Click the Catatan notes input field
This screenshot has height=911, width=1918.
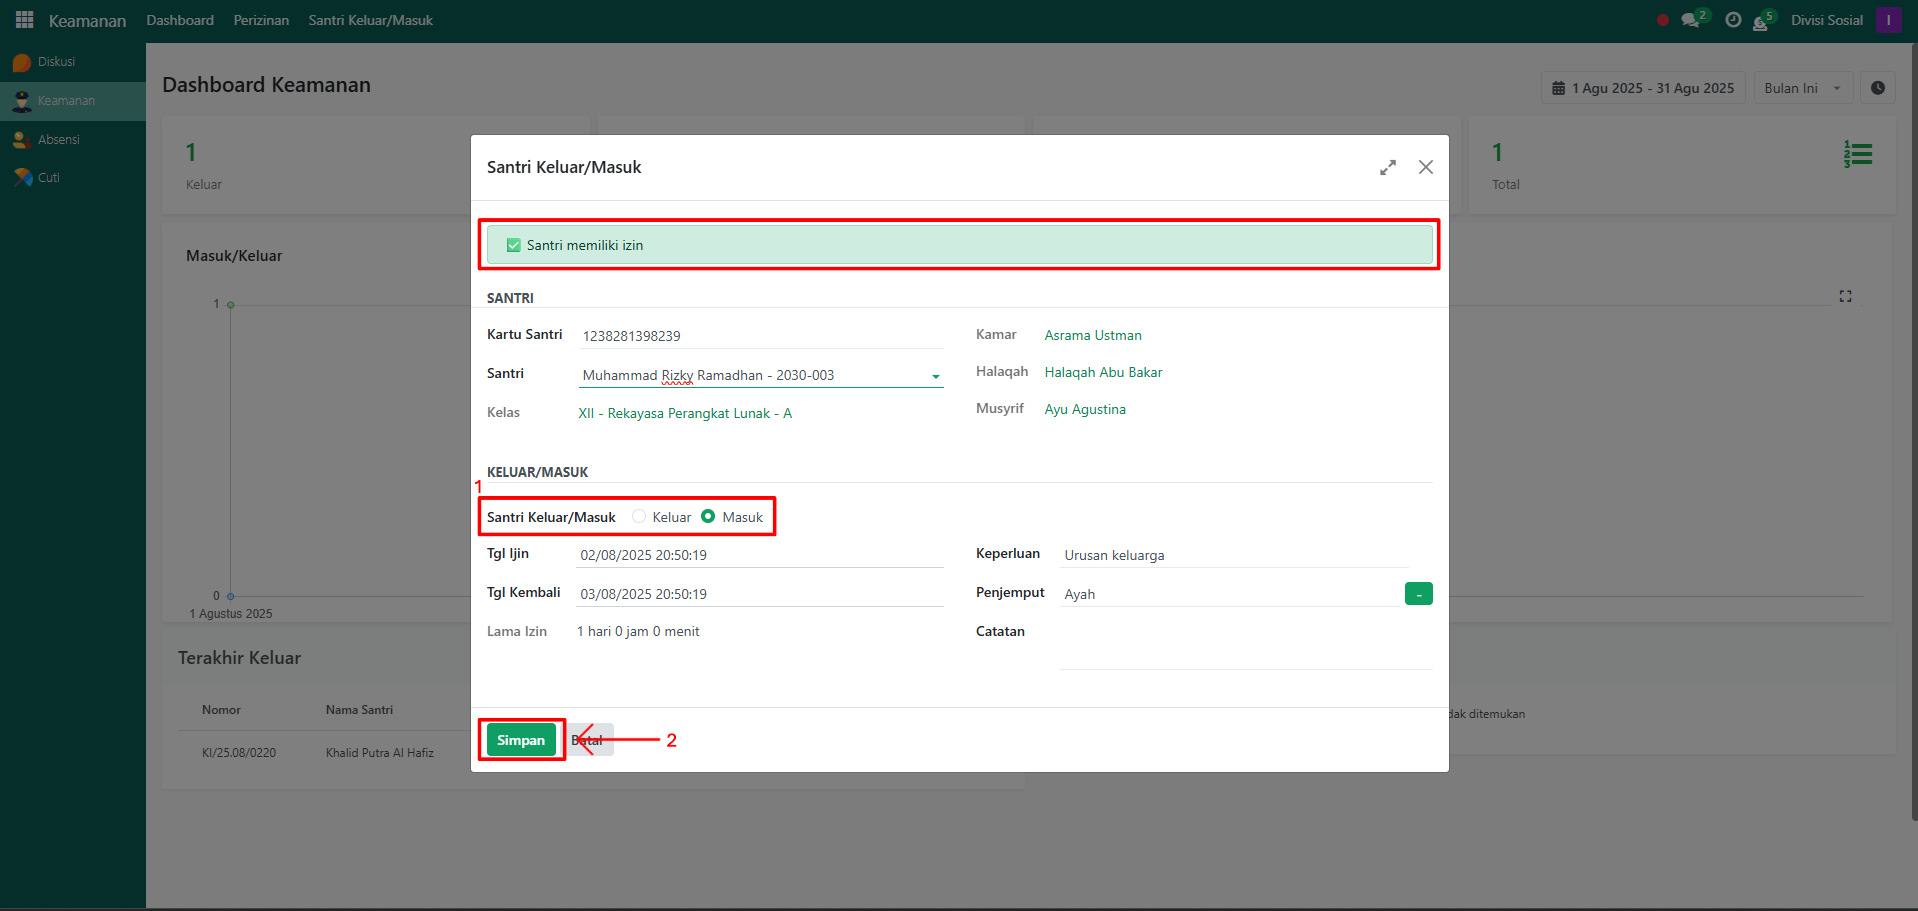[1245, 652]
